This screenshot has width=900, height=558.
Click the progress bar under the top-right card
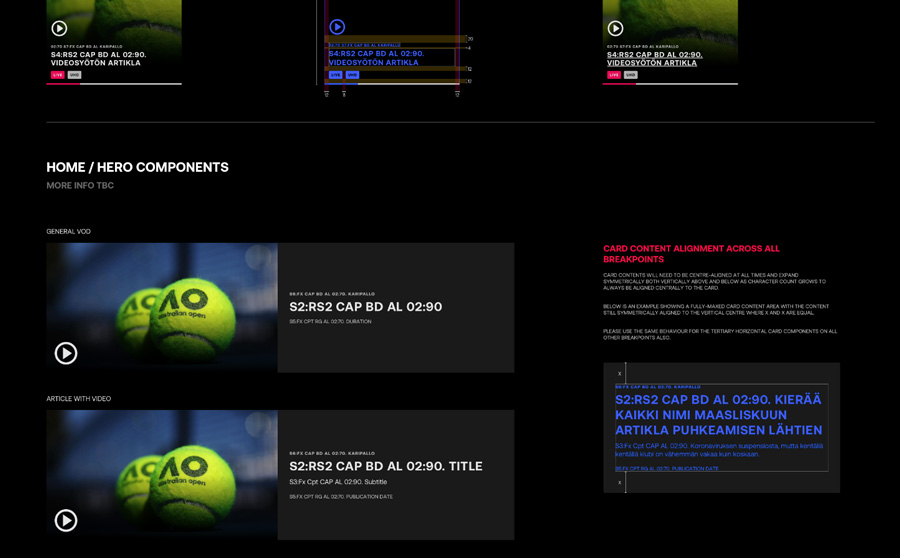670,84
